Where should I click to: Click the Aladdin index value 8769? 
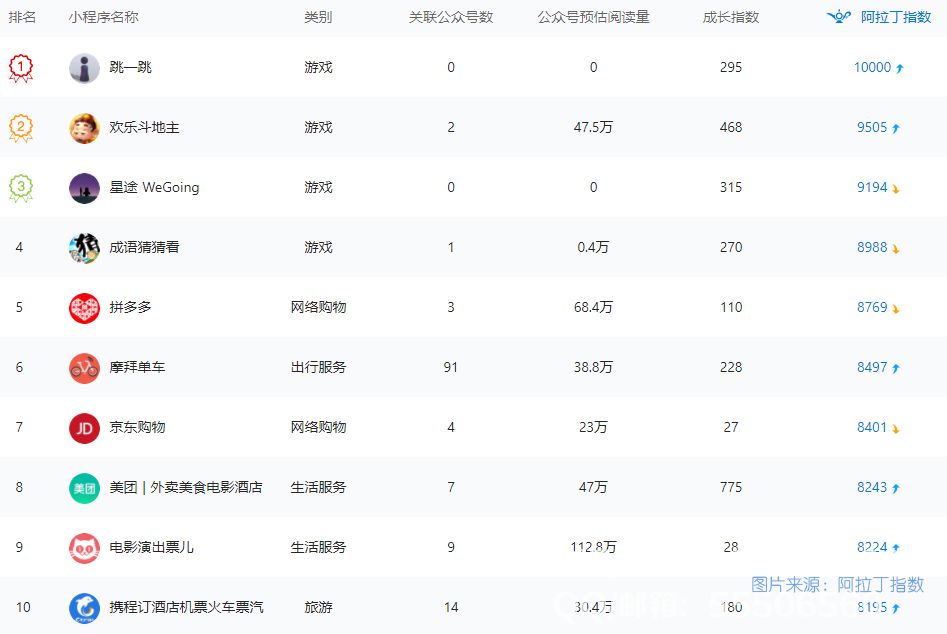click(x=872, y=307)
